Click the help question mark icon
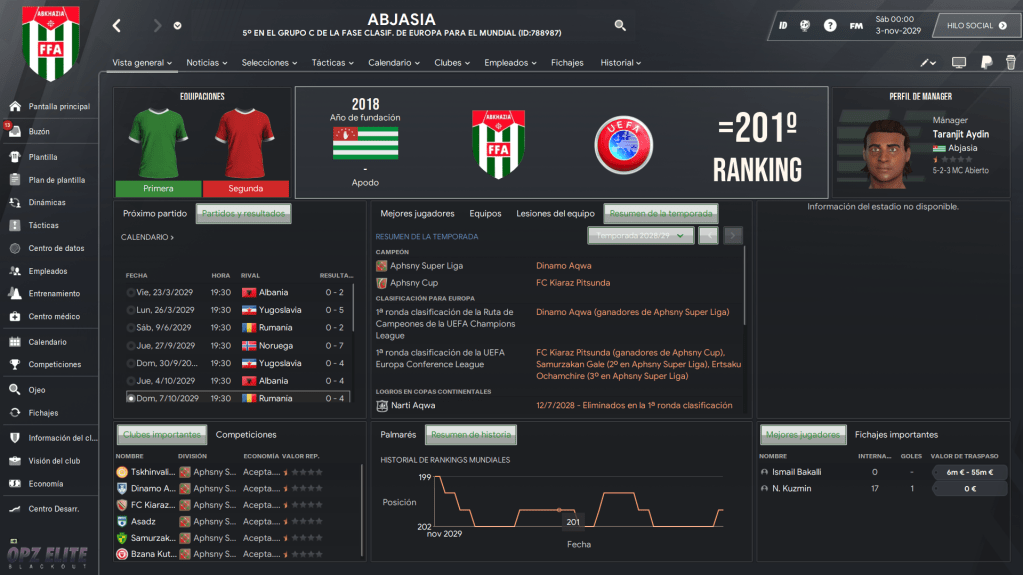This screenshot has width=1023, height=575. 830,25
